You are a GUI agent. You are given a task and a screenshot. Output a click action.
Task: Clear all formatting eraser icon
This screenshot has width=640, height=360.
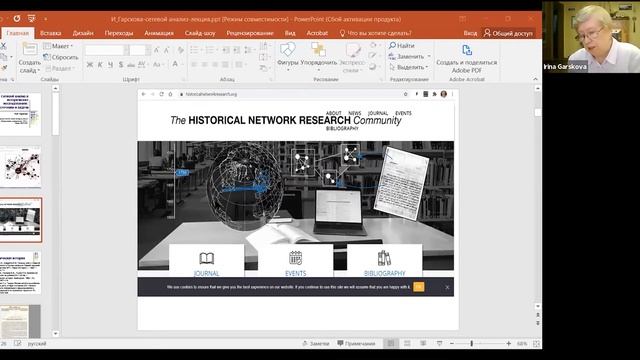[x=180, y=50]
